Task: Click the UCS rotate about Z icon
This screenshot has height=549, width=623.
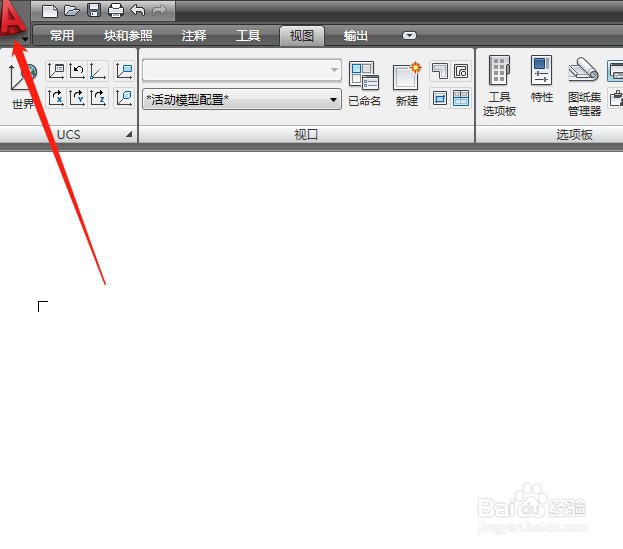Action: tap(98, 98)
